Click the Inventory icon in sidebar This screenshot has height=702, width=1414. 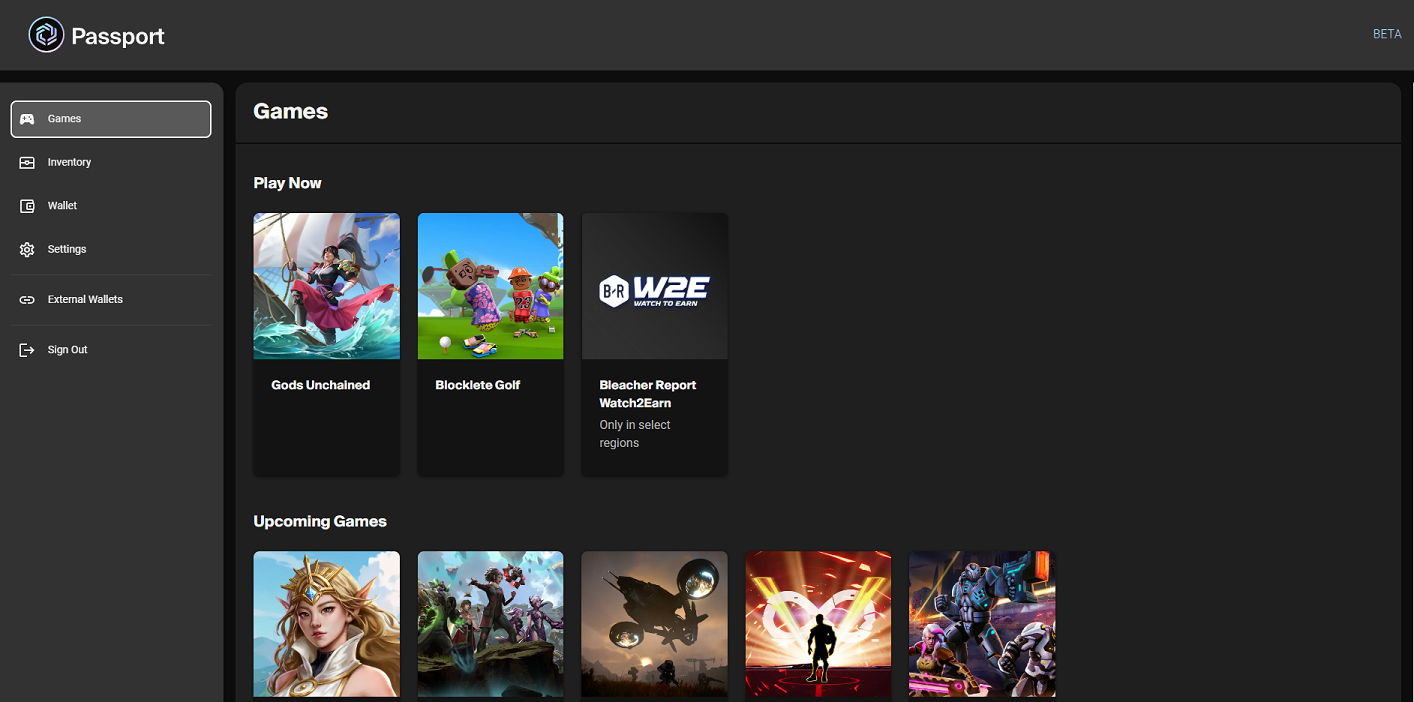(x=27, y=162)
